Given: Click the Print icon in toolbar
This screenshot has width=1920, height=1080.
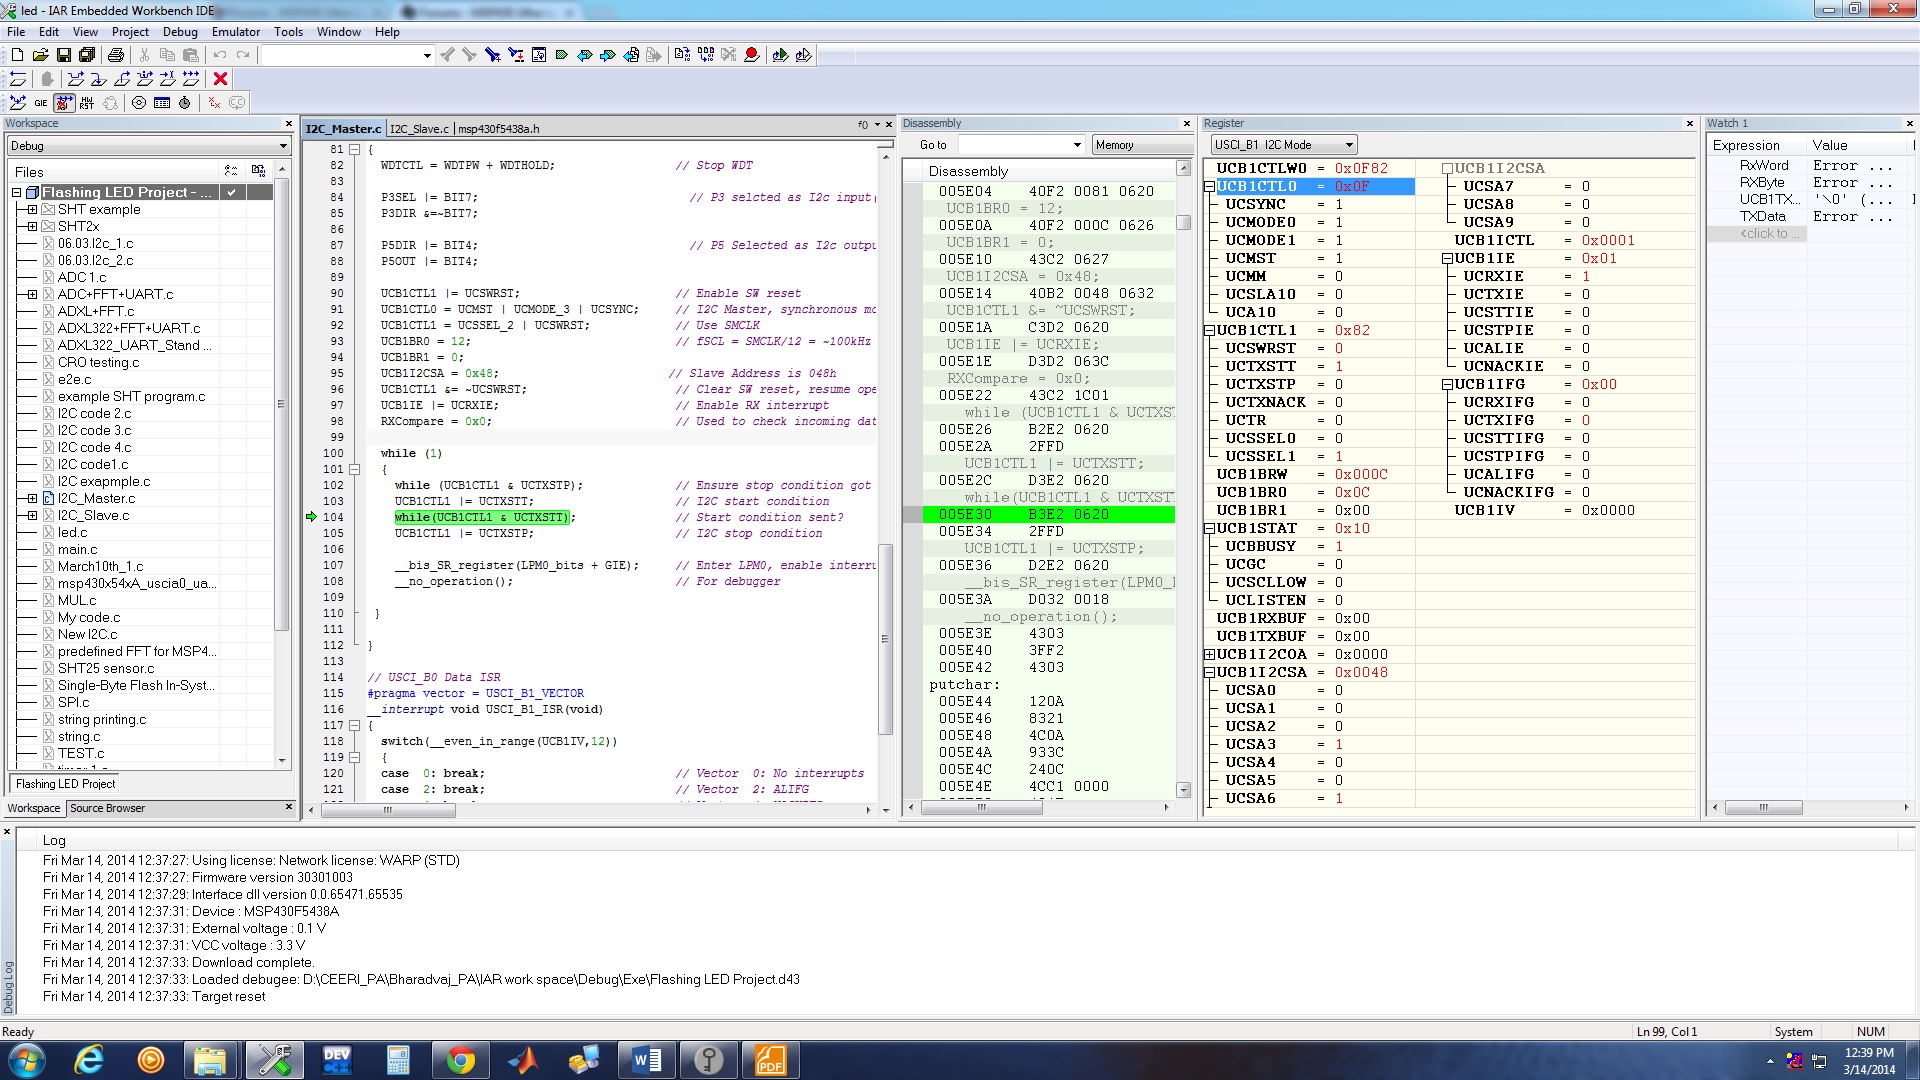Looking at the screenshot, I should click(x=116, y=55).
